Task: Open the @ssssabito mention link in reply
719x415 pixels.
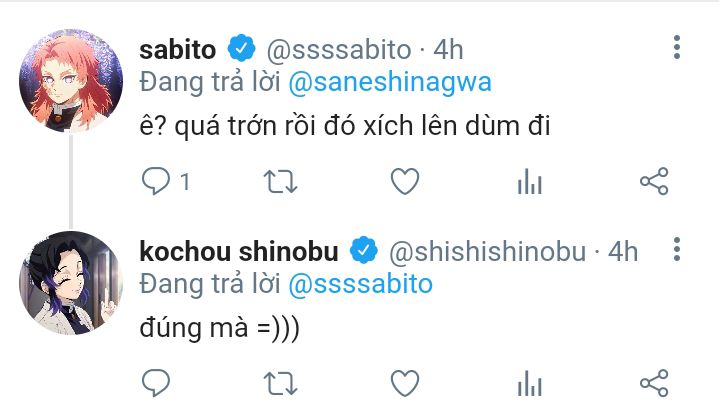Action: pyautogui.click(x=360, y=283)
